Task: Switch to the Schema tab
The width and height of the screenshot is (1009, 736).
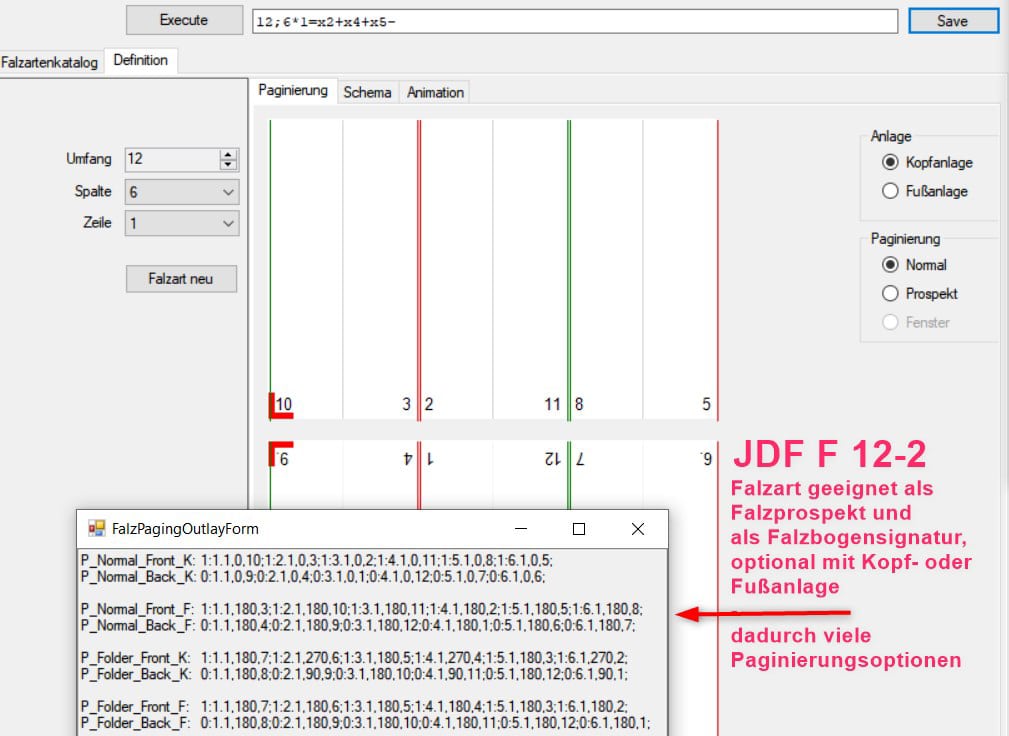Action: [367, 92]
